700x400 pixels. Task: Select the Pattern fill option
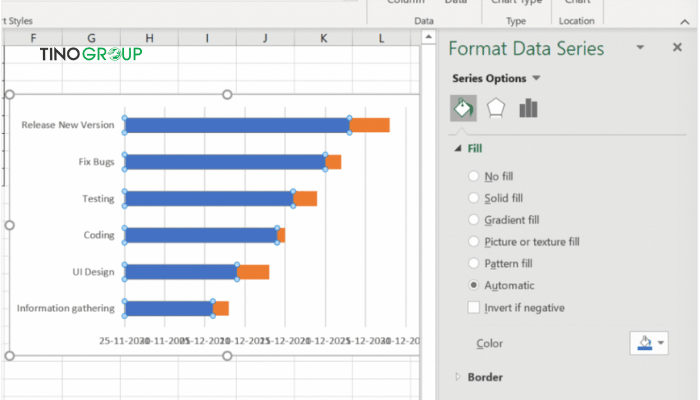click(x=474, y=263)
